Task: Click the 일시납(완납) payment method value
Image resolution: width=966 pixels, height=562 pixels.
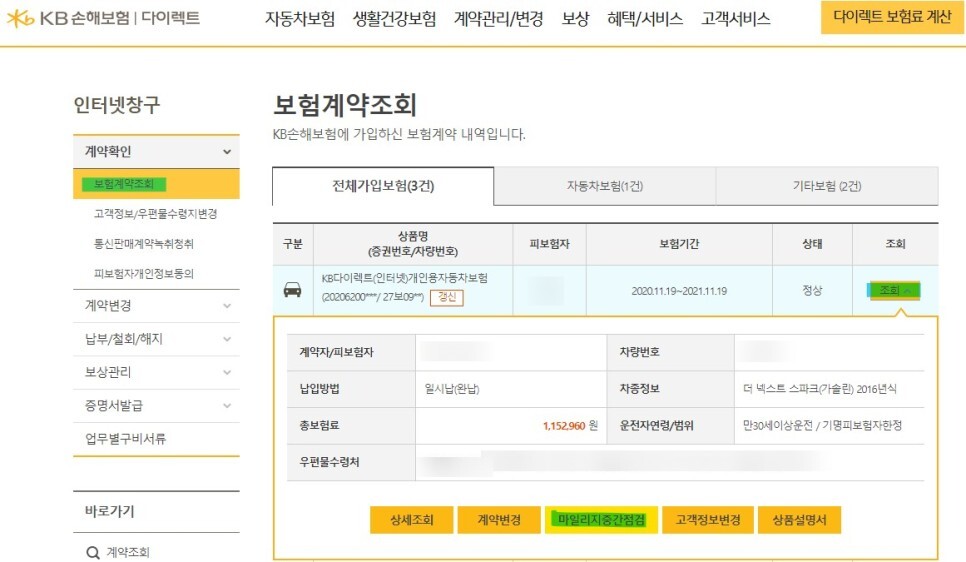Action: pyautogui.click(x=452, y=389)
